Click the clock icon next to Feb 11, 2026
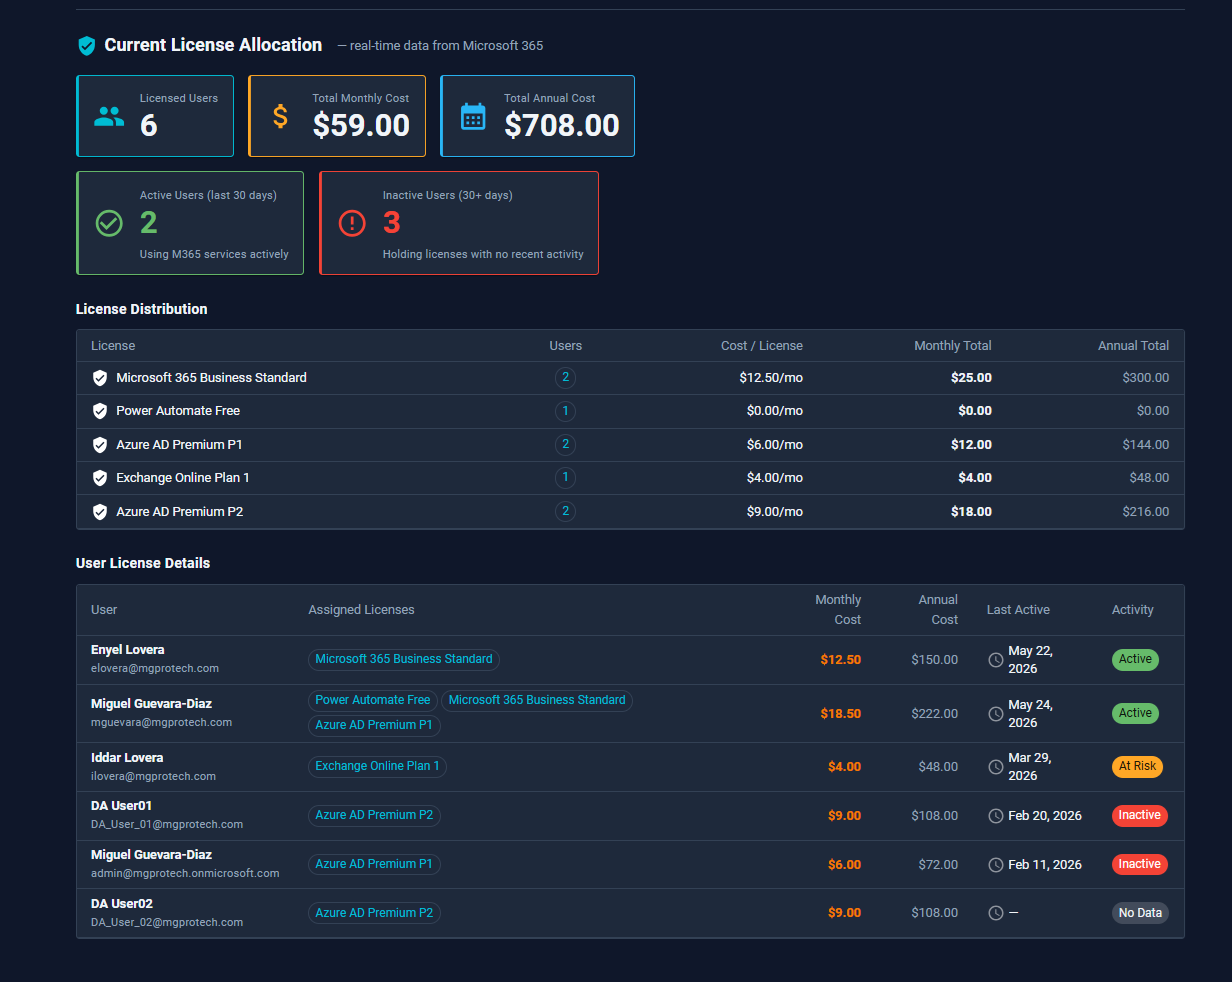The image size is (1232, 982). pyautogui.click(x=996, y=865)
